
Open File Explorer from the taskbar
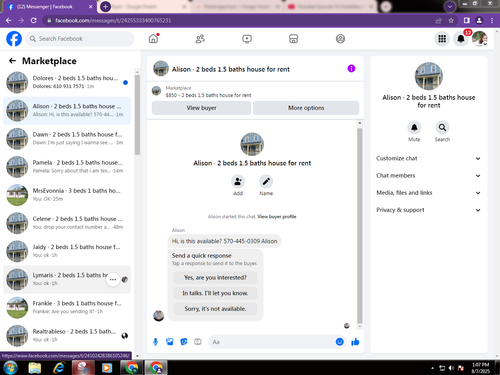pyautogui.click(x=34, y=368)
